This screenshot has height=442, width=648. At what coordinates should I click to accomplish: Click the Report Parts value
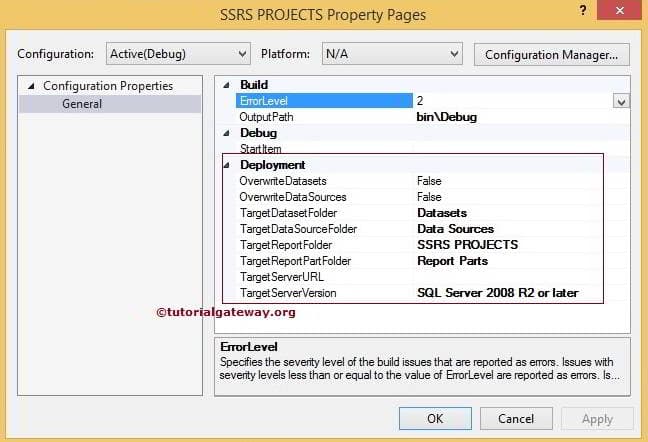(x=453, y=261)
